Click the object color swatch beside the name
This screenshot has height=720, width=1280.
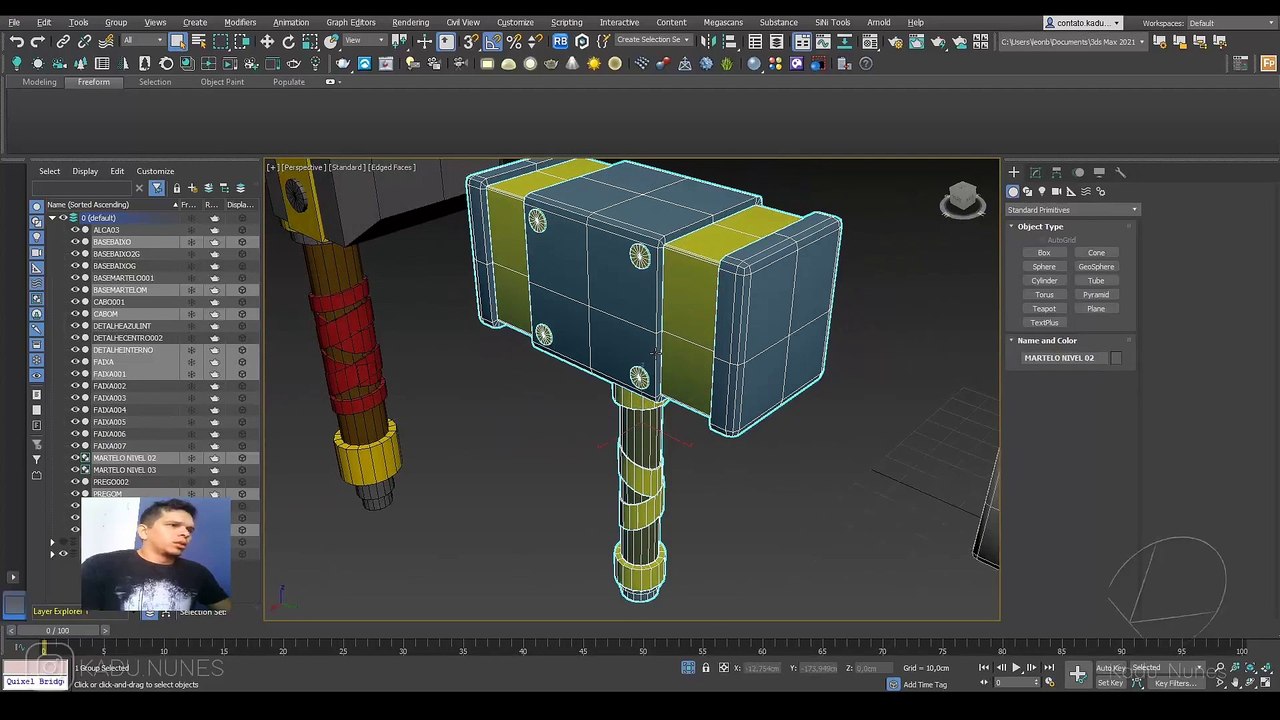point(1116,358)
